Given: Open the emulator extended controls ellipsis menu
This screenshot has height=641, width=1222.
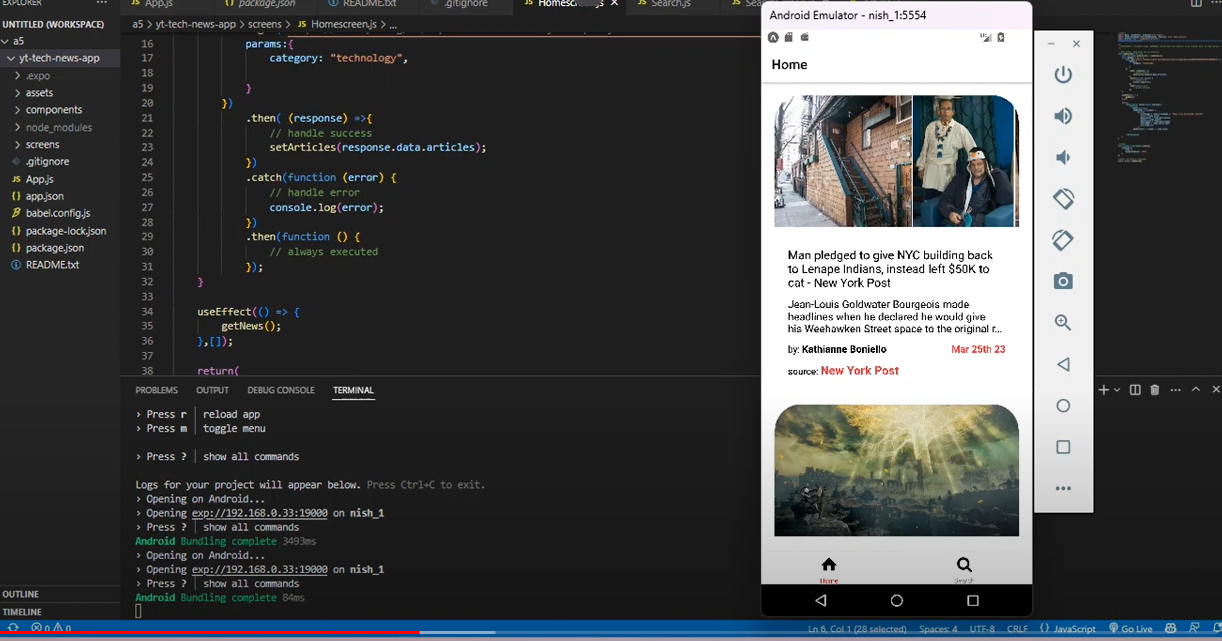Looking at the screenshot, I should (1063, 488).
